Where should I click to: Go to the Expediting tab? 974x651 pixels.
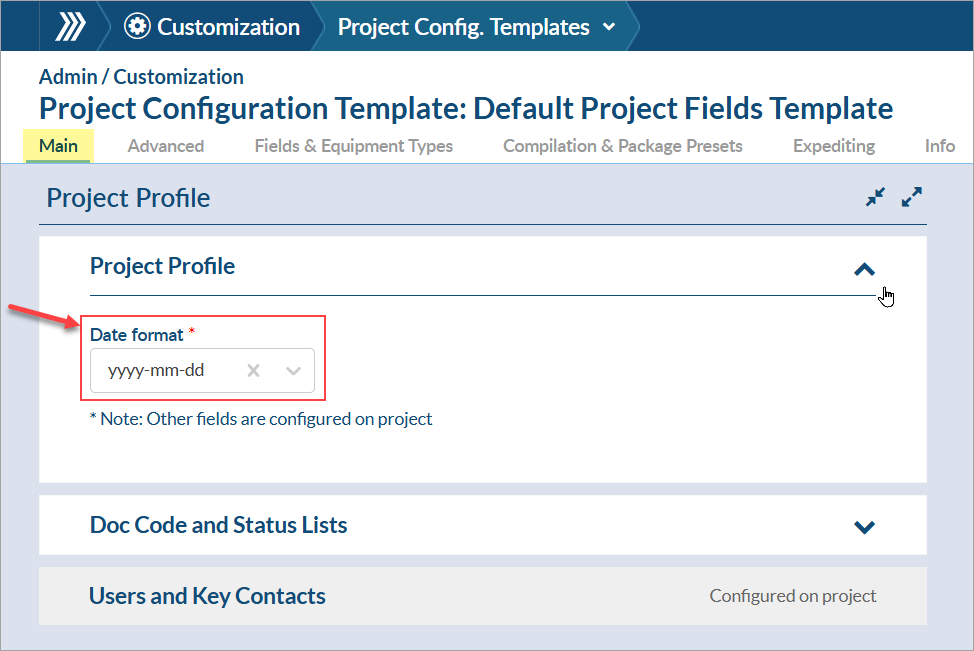point(833,146)
